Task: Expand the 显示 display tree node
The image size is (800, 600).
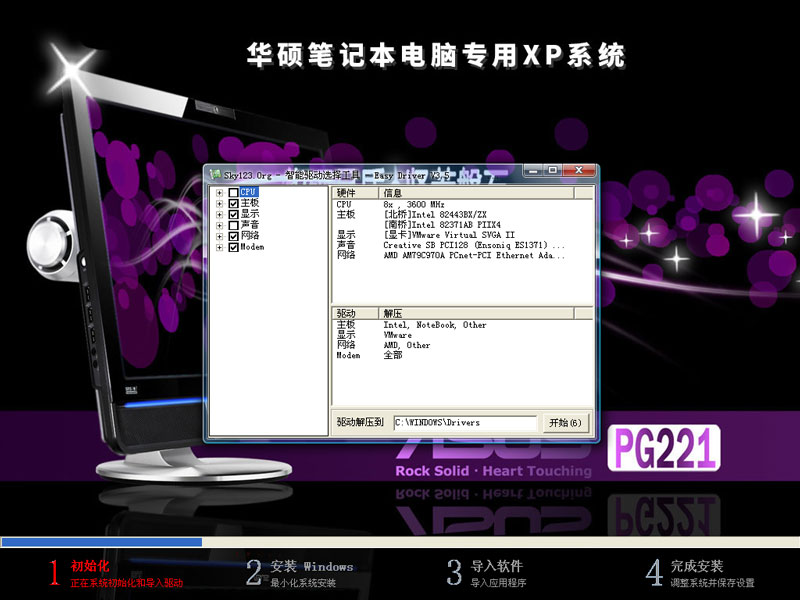Action: point(218,214)
